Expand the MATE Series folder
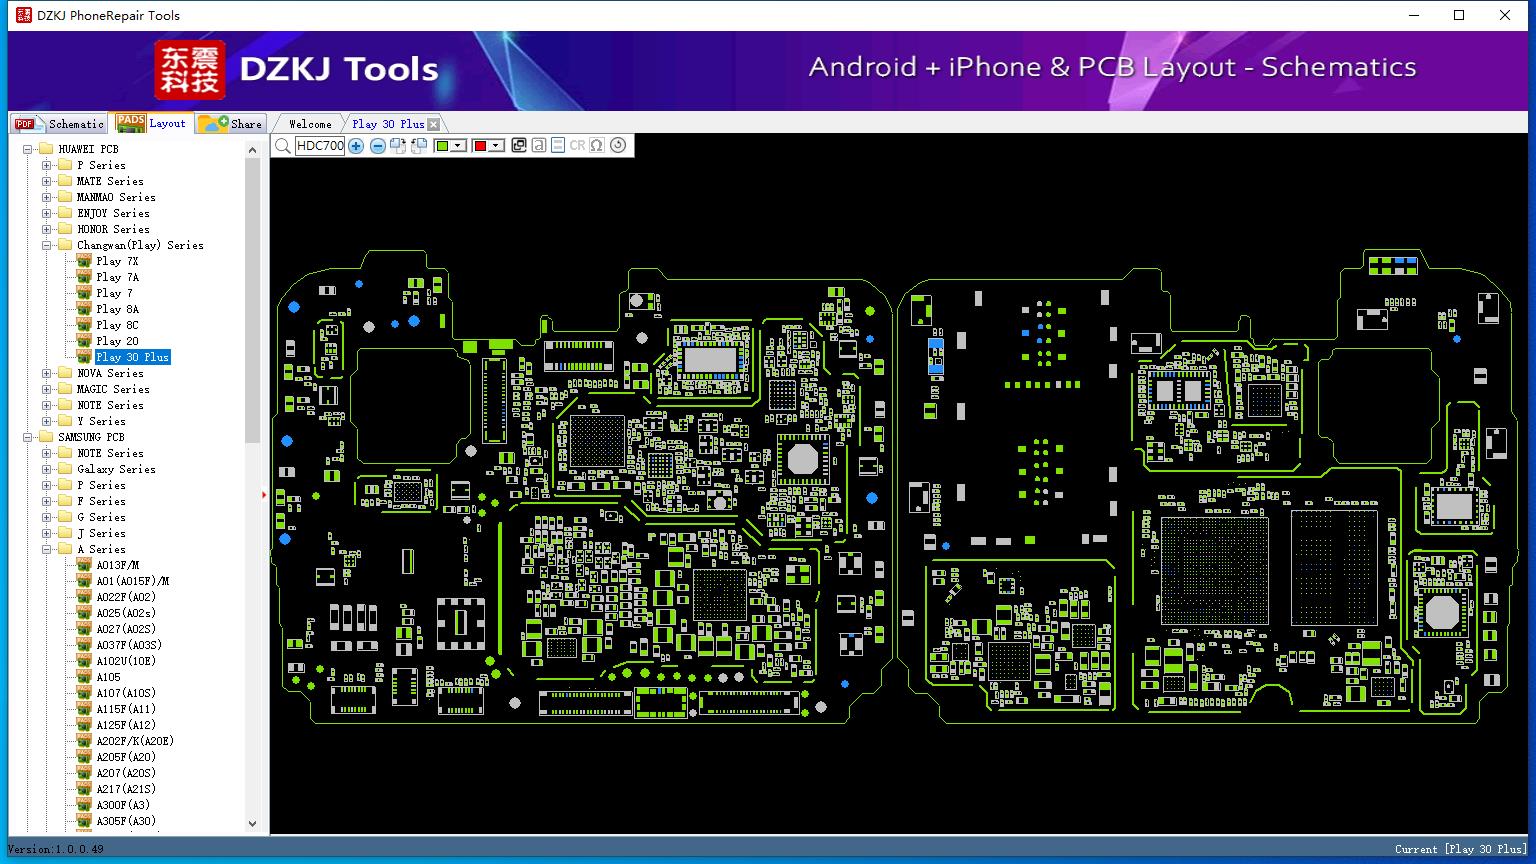The height and width of the screenshot is (864, 1536). 47,181
